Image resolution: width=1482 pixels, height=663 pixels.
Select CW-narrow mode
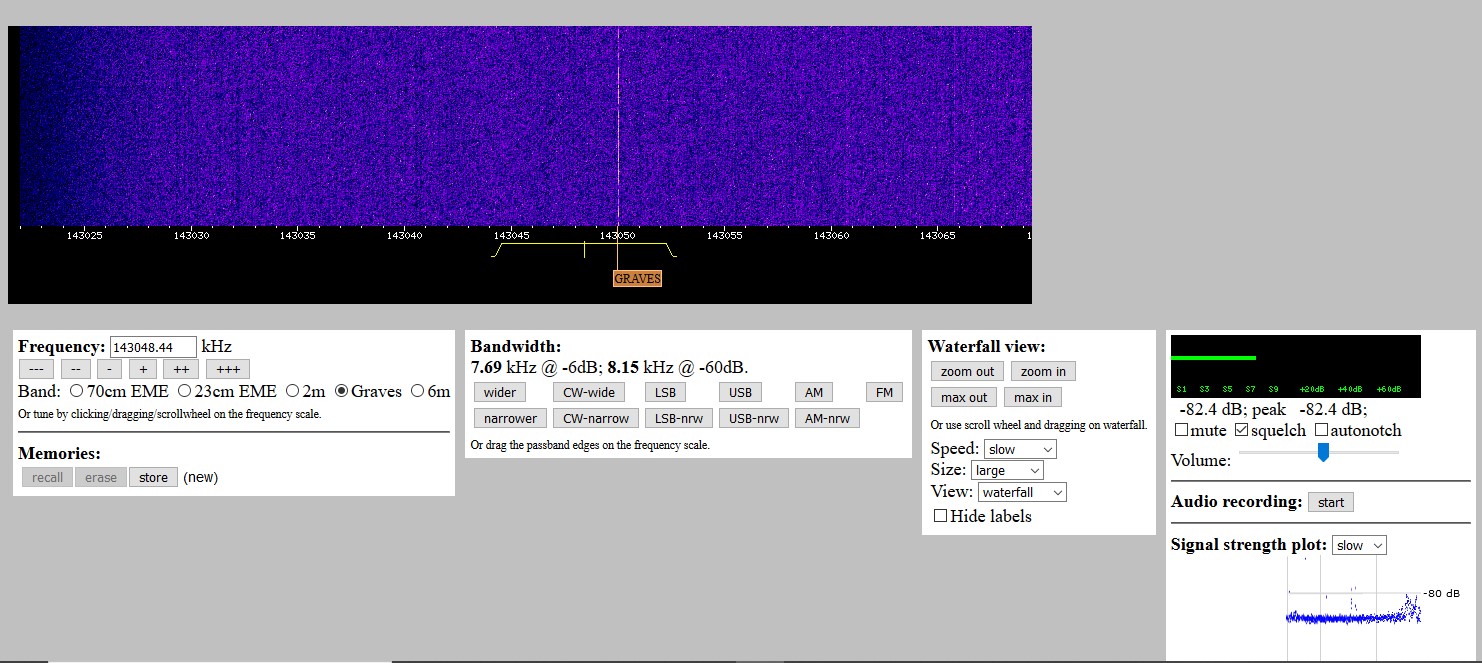(596, 418)
